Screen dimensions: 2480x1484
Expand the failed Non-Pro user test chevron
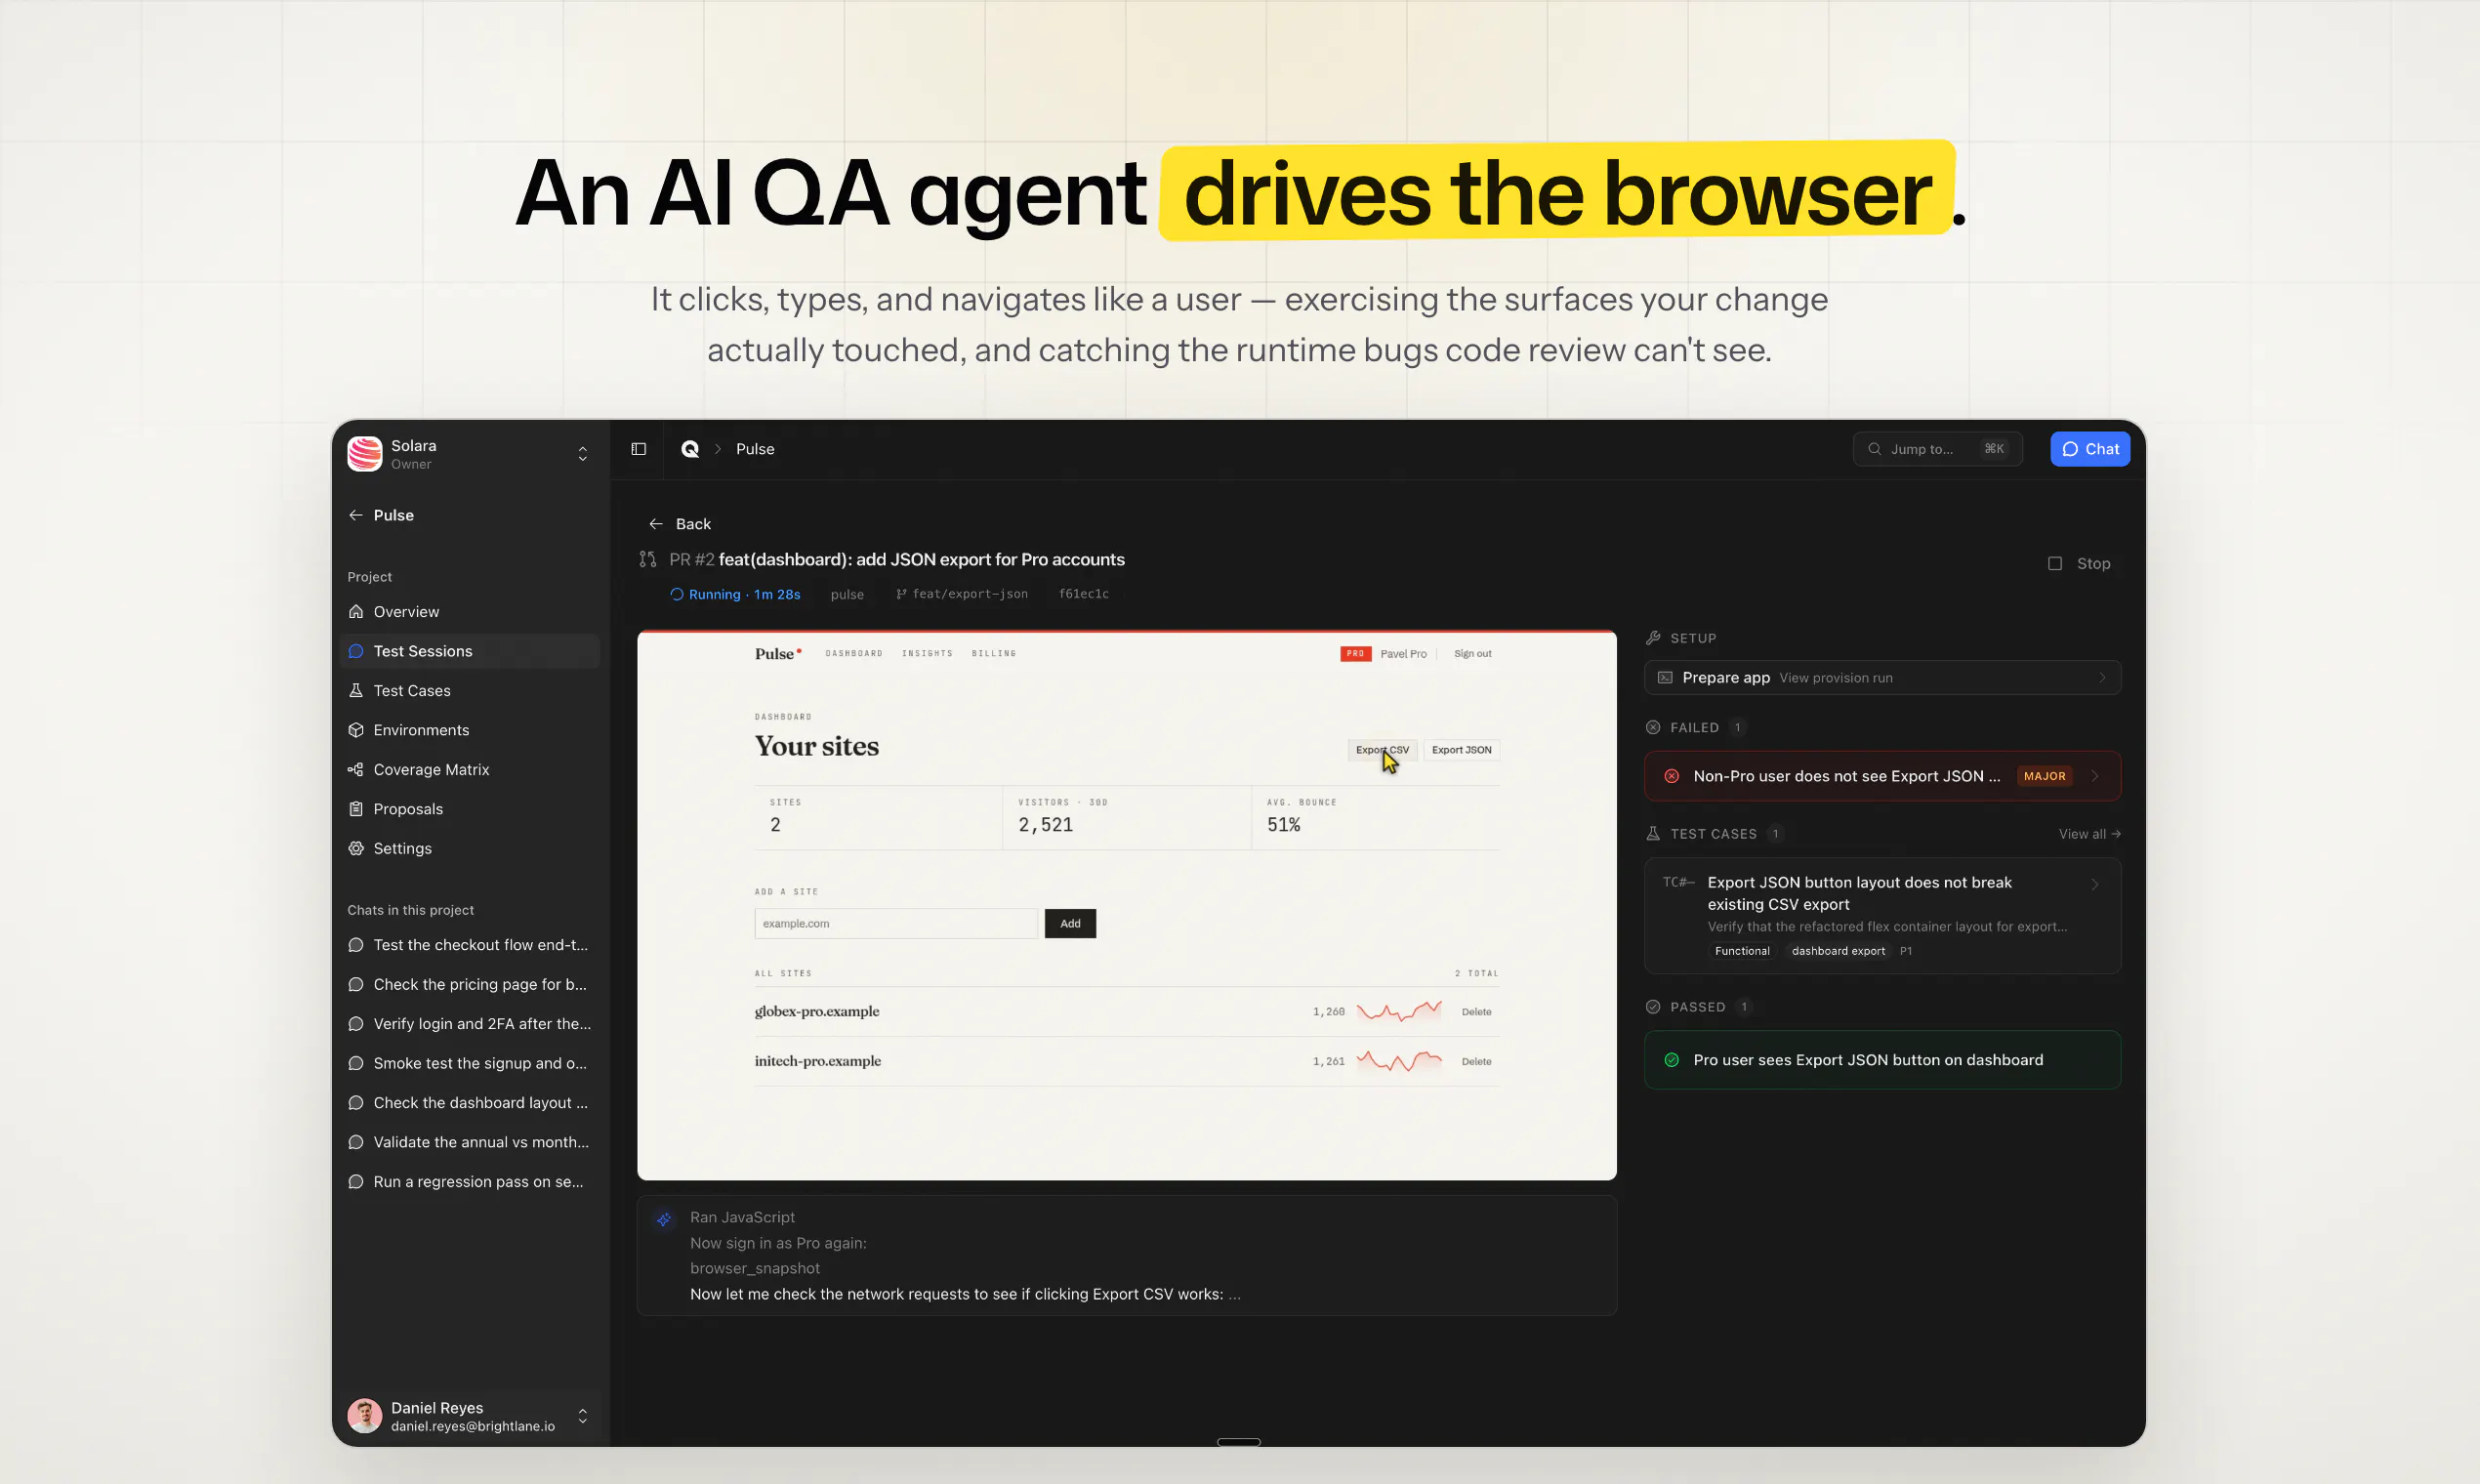[x=2095, y=776]
